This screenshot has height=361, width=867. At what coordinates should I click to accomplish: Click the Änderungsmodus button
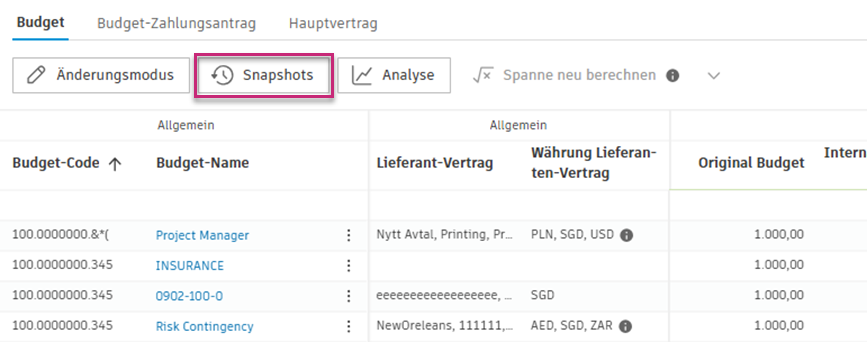pos(101,75)
